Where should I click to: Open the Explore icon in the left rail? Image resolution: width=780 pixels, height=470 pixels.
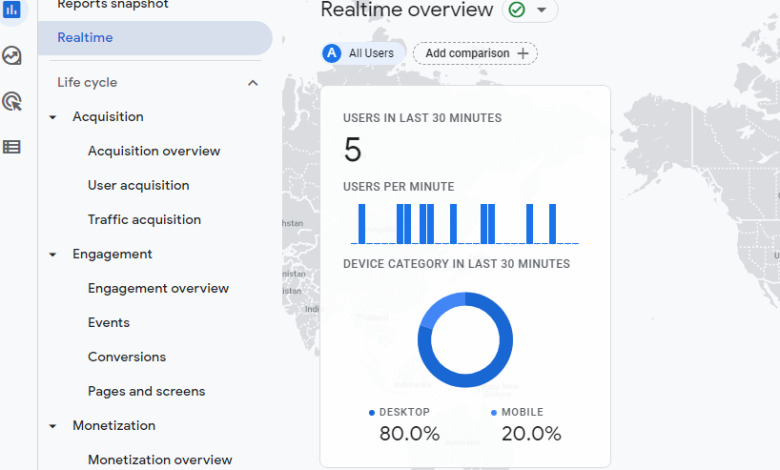pos(12,56)
